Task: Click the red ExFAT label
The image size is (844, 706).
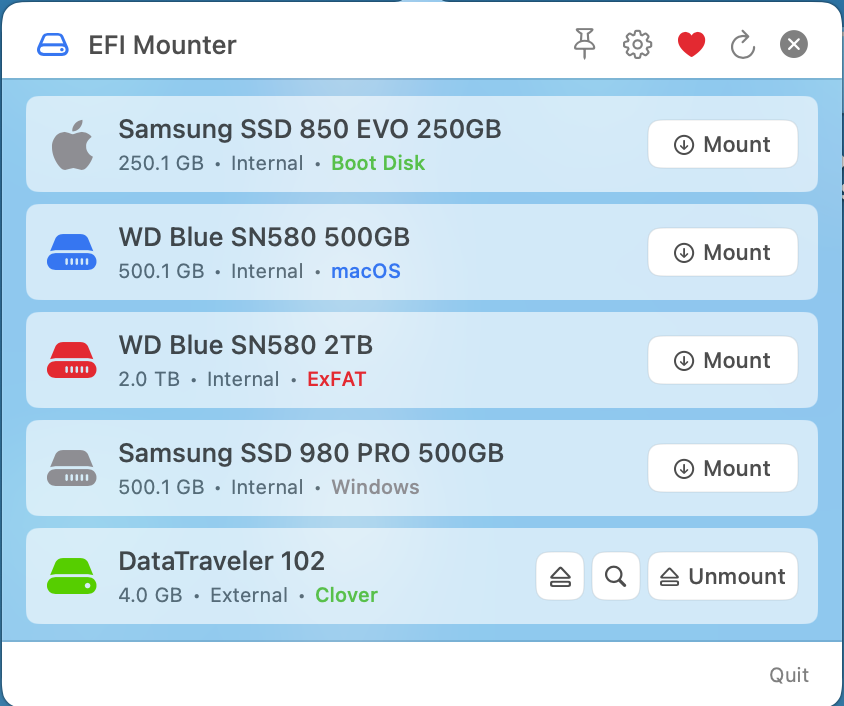Action: tap(337, 379)
